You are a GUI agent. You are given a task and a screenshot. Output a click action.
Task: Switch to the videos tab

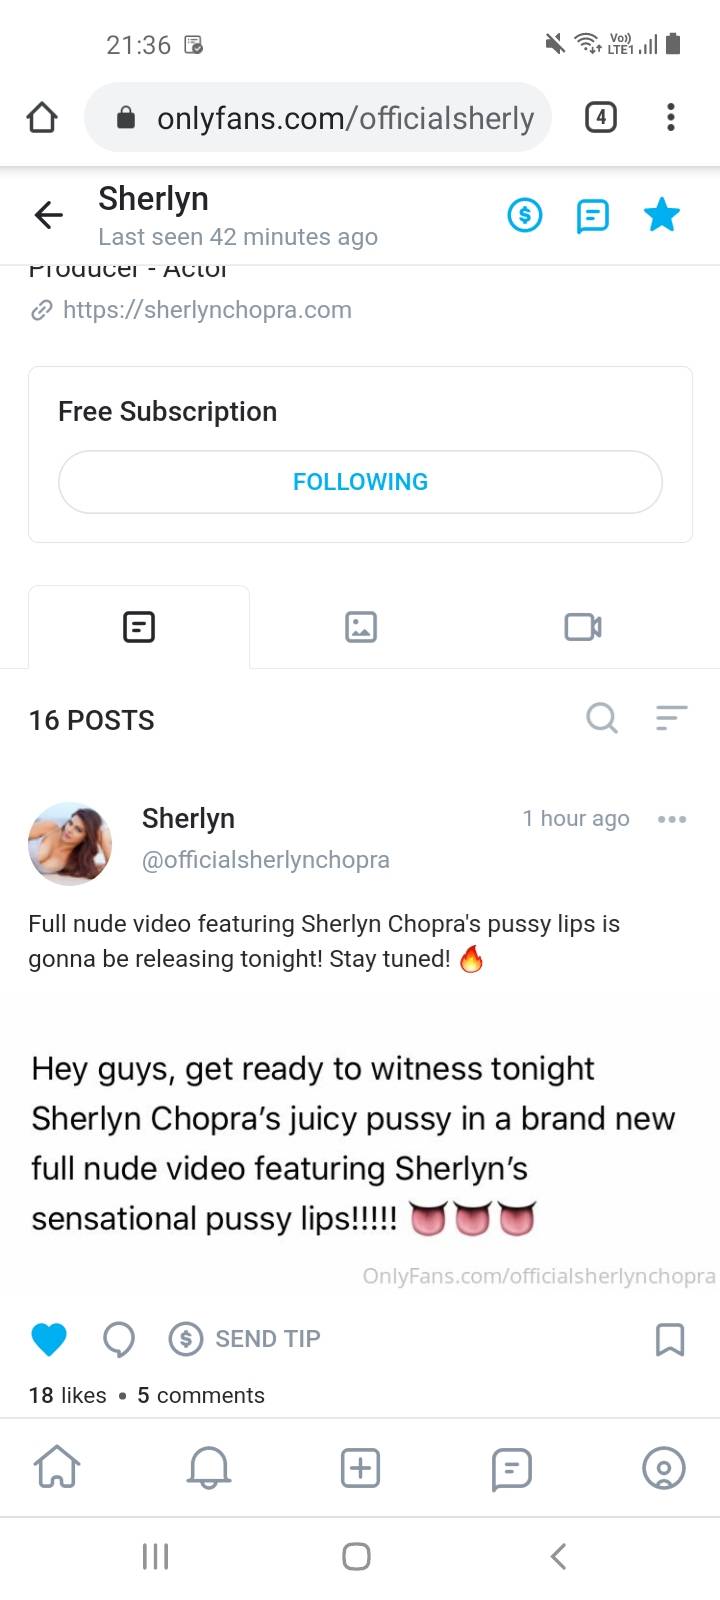[x=583, y=627]
